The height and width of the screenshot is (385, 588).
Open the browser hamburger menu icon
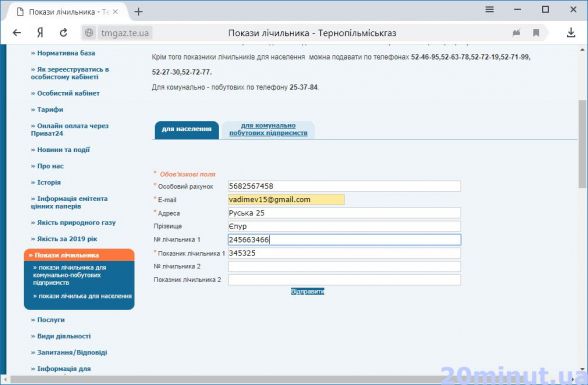[490, 9]
